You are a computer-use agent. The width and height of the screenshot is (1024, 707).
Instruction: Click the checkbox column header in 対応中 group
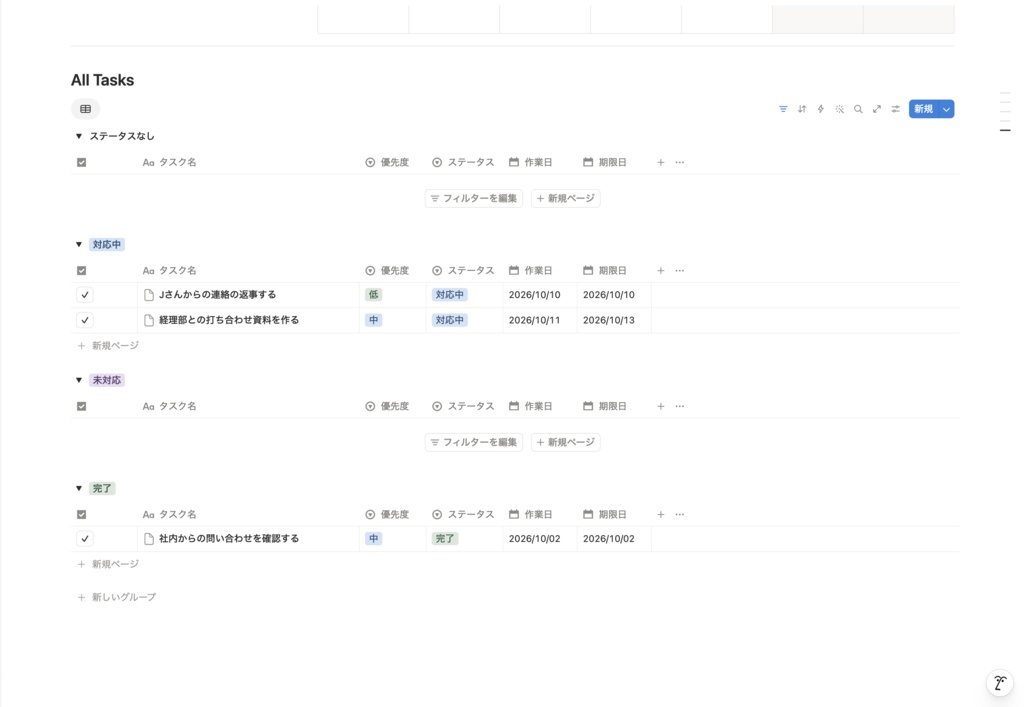(82, 270)
